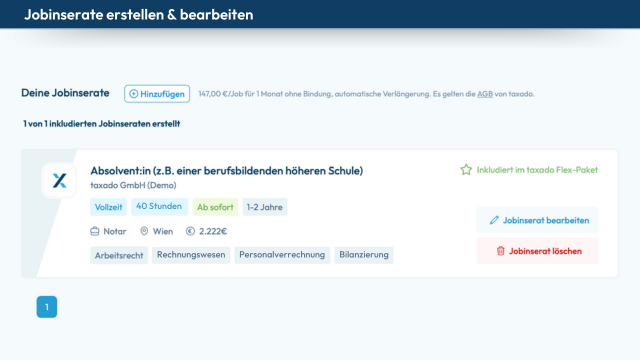This screenshot has height=360, width=640.
Task: Click the Deine Jobinserate heading
Action: coord(65,93)
